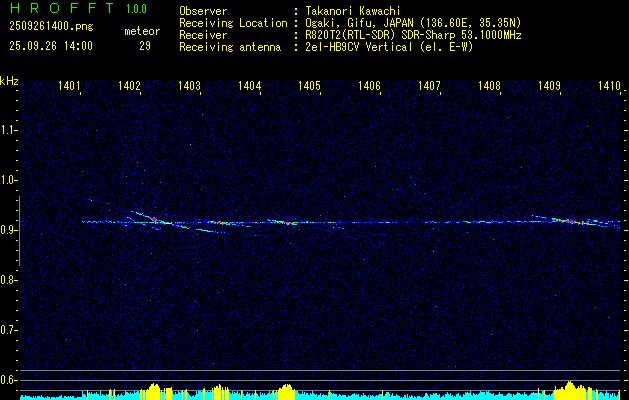The image size is (629, 400).
Task: Click the Observer label
Action: [203, 11]
